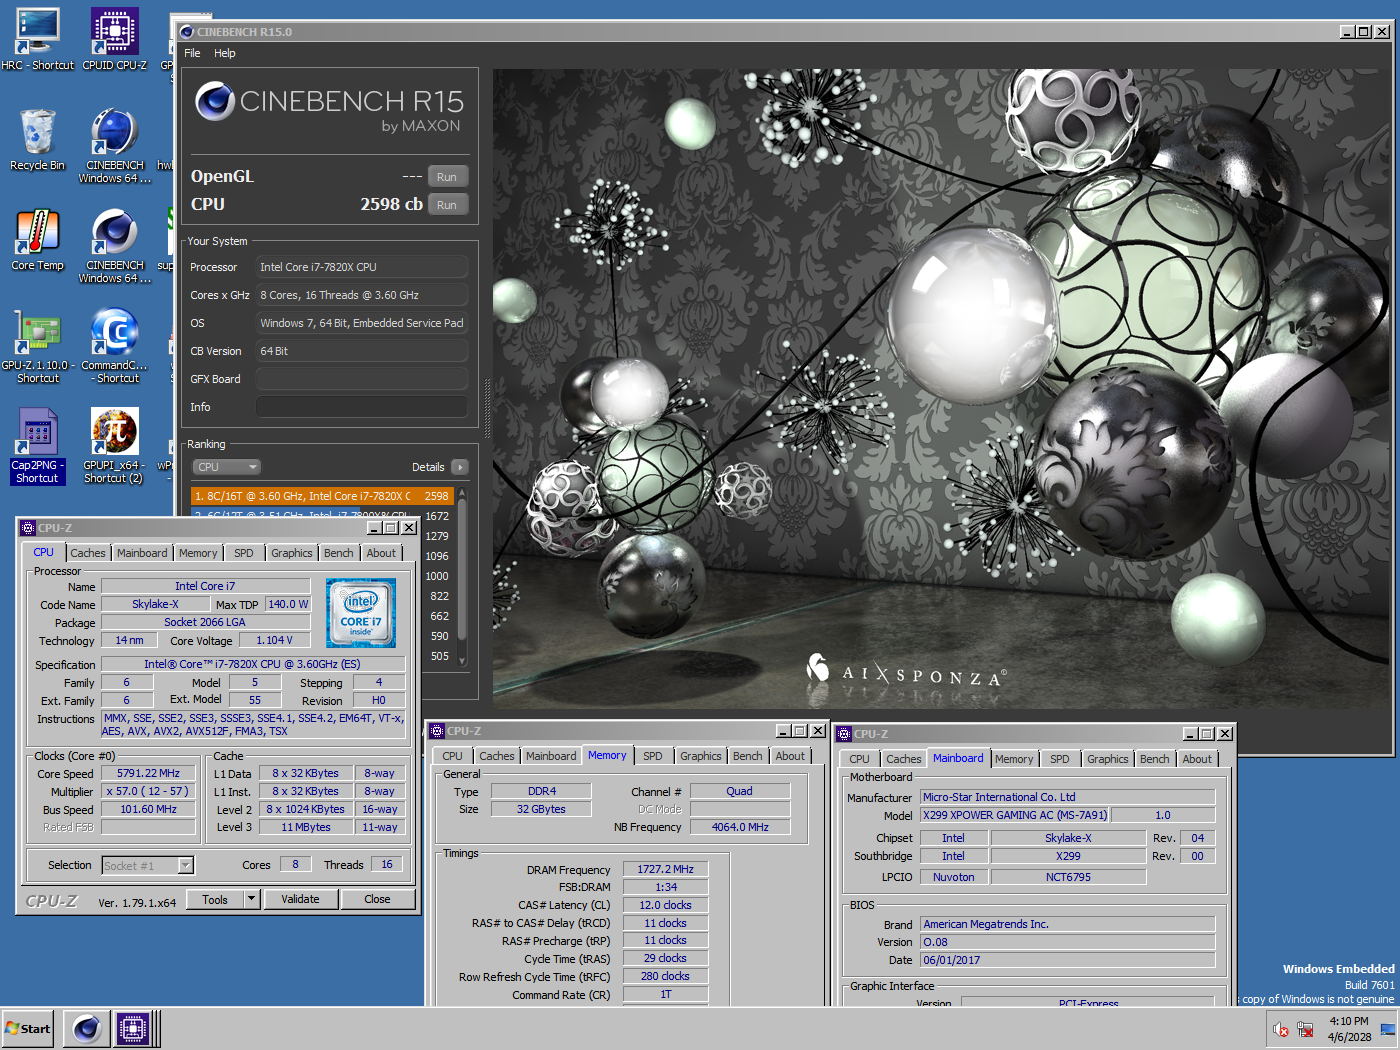Open Graphics tab in CPU-Z Memory window
Viewport: 1400px width, 1050px height.
[701, 756]
